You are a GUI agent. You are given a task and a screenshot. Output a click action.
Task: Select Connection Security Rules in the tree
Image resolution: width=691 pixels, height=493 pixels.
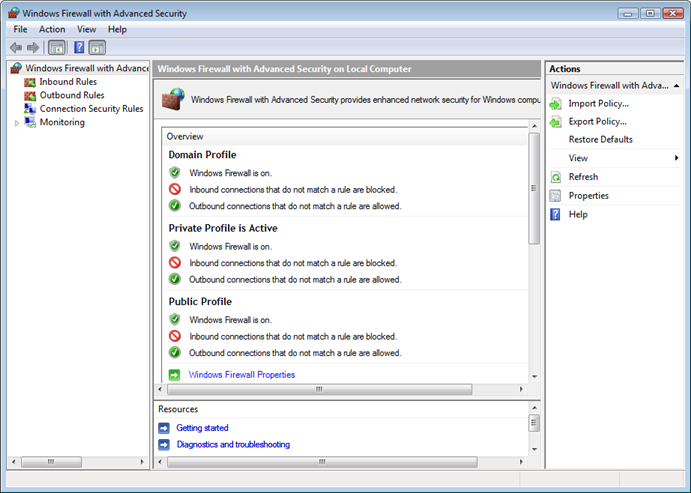click(91, 109)
